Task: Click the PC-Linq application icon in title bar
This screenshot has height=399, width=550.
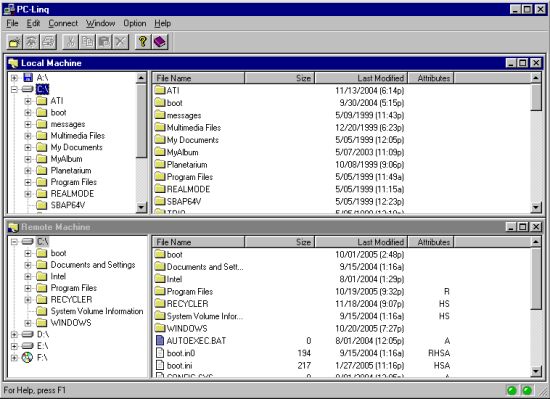Action: pos(9,9)
